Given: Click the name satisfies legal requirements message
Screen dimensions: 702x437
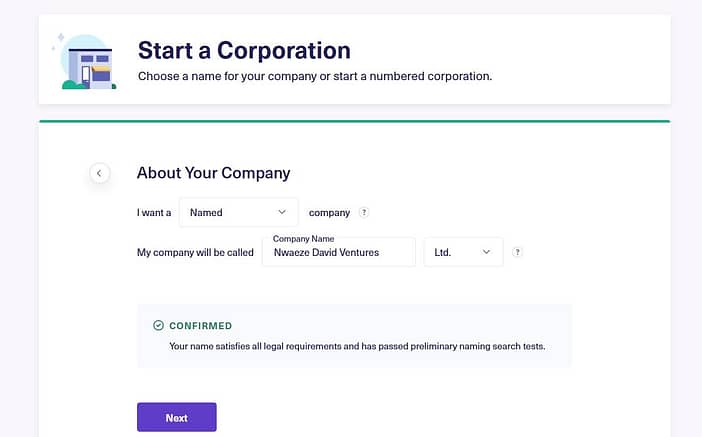Looking at the screenshot, I should click(357, 346).
